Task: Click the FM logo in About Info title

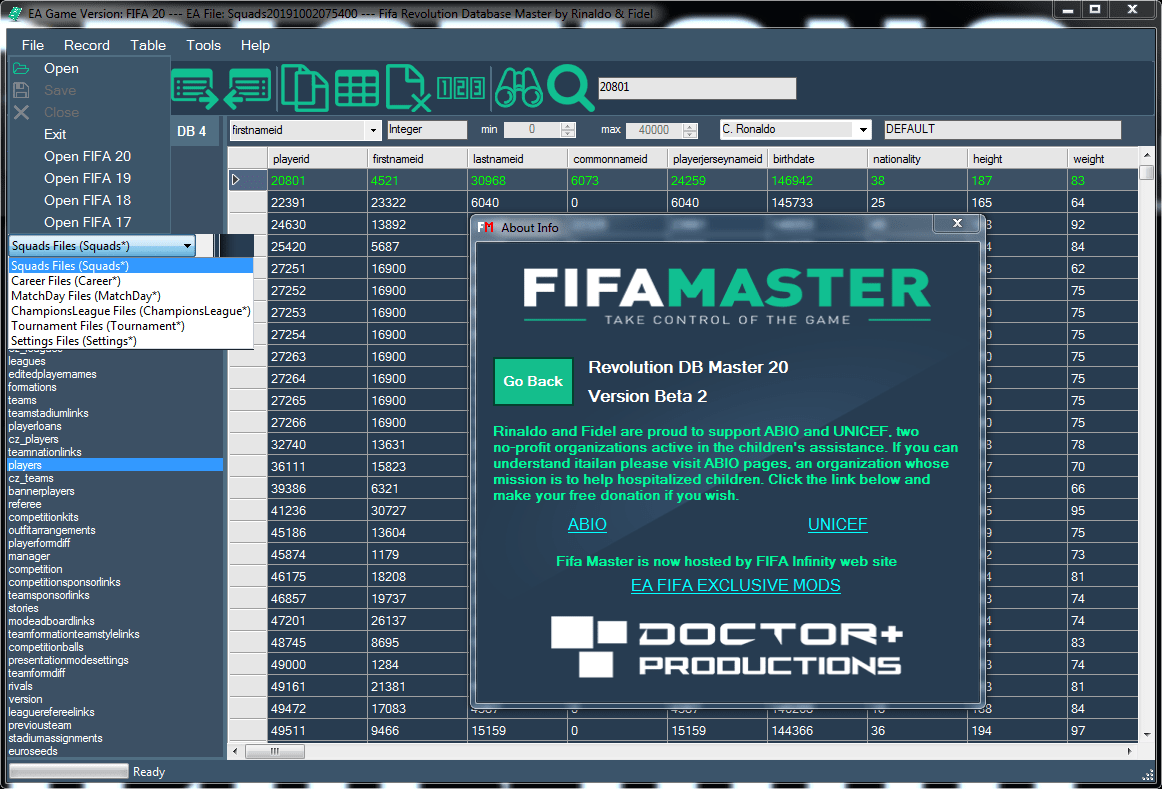Action: [485, 227]
